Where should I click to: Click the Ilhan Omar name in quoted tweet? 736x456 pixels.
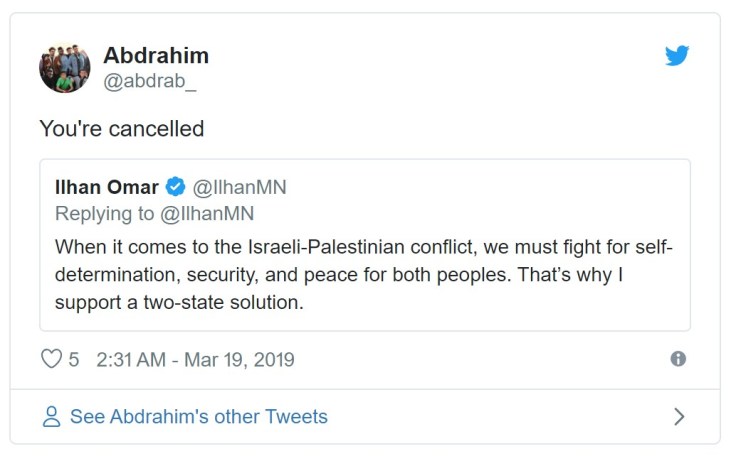point(106,186)
